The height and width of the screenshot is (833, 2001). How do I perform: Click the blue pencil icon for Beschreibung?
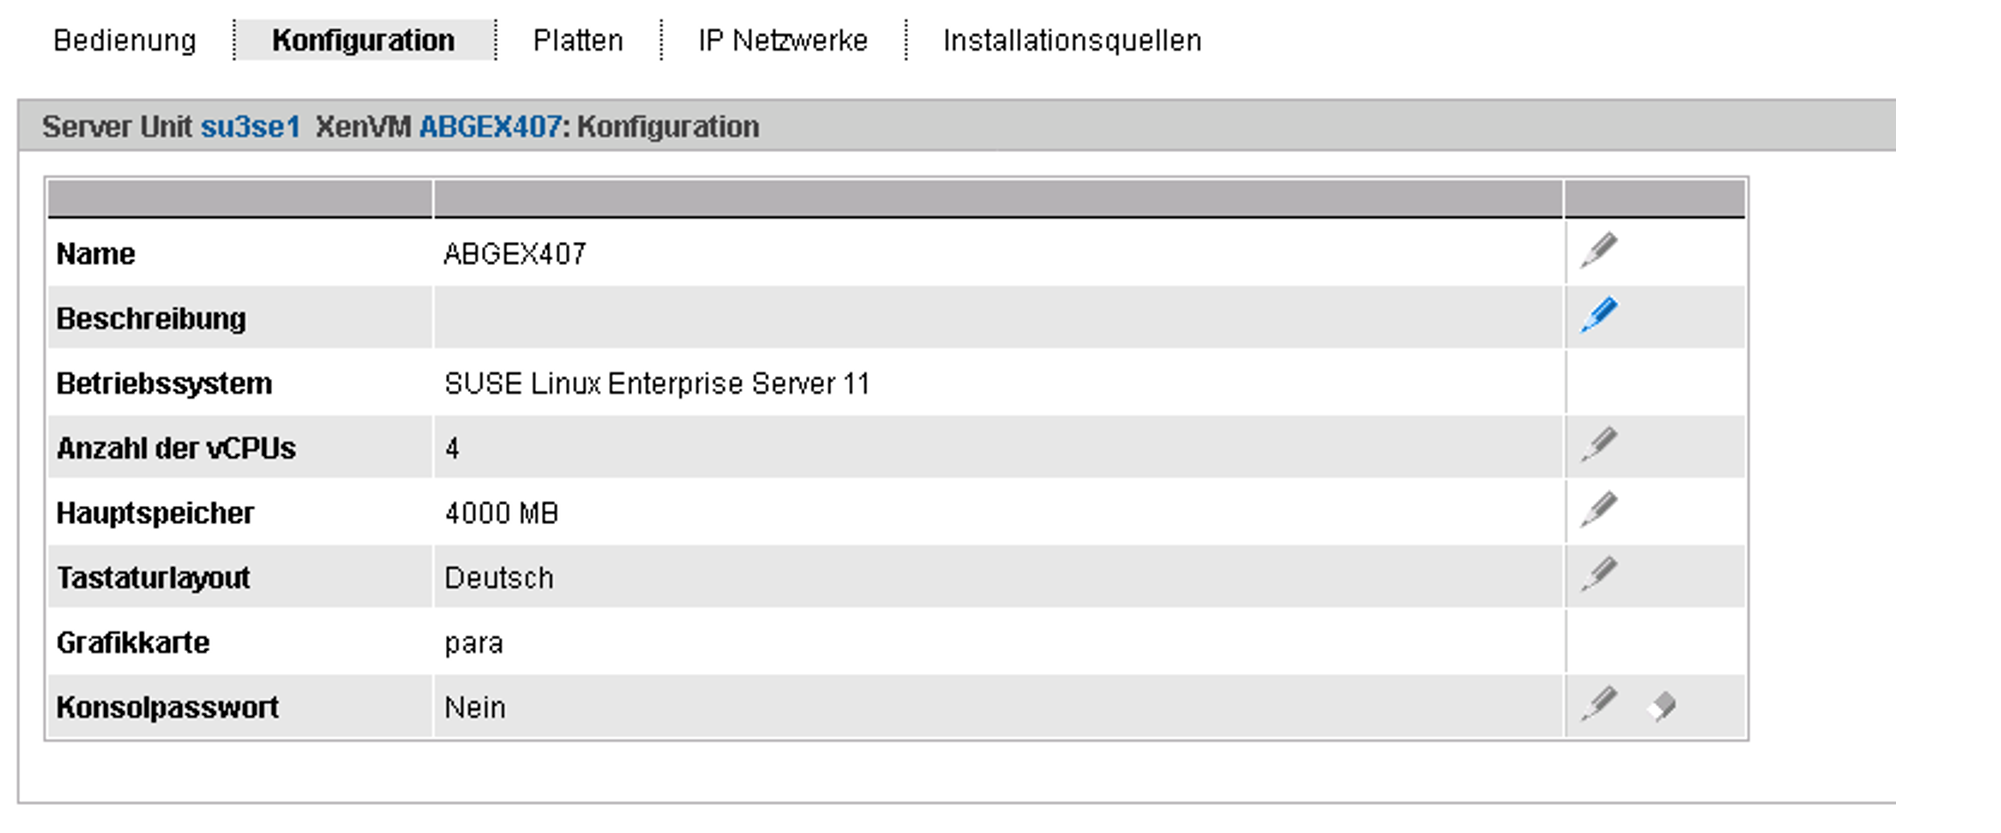pos(1598,315)
